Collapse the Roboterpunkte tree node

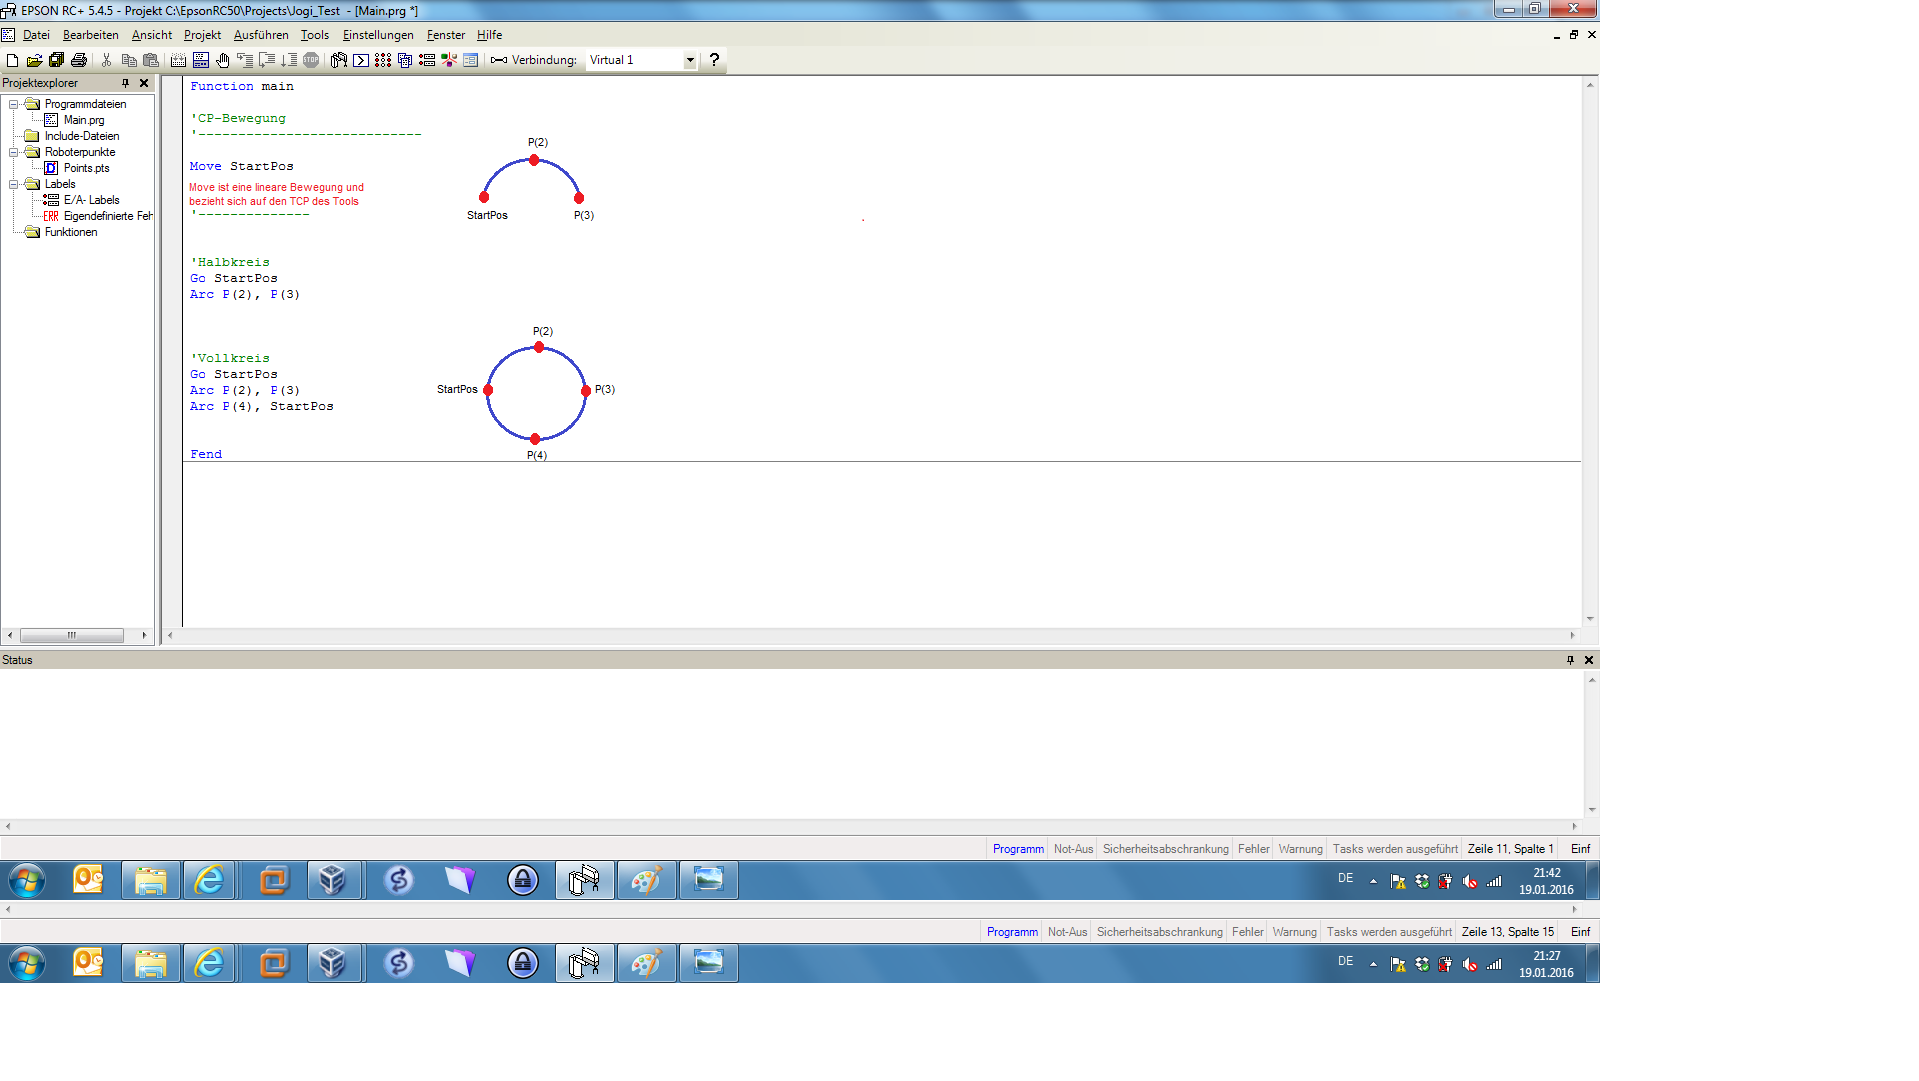(14, 152)
